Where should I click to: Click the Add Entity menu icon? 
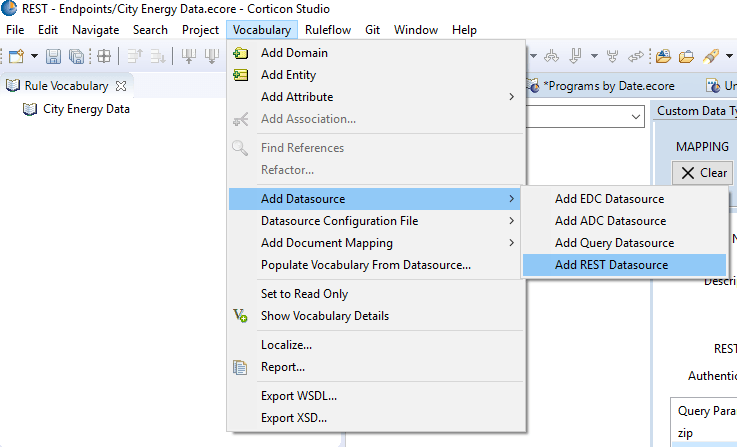240,75
